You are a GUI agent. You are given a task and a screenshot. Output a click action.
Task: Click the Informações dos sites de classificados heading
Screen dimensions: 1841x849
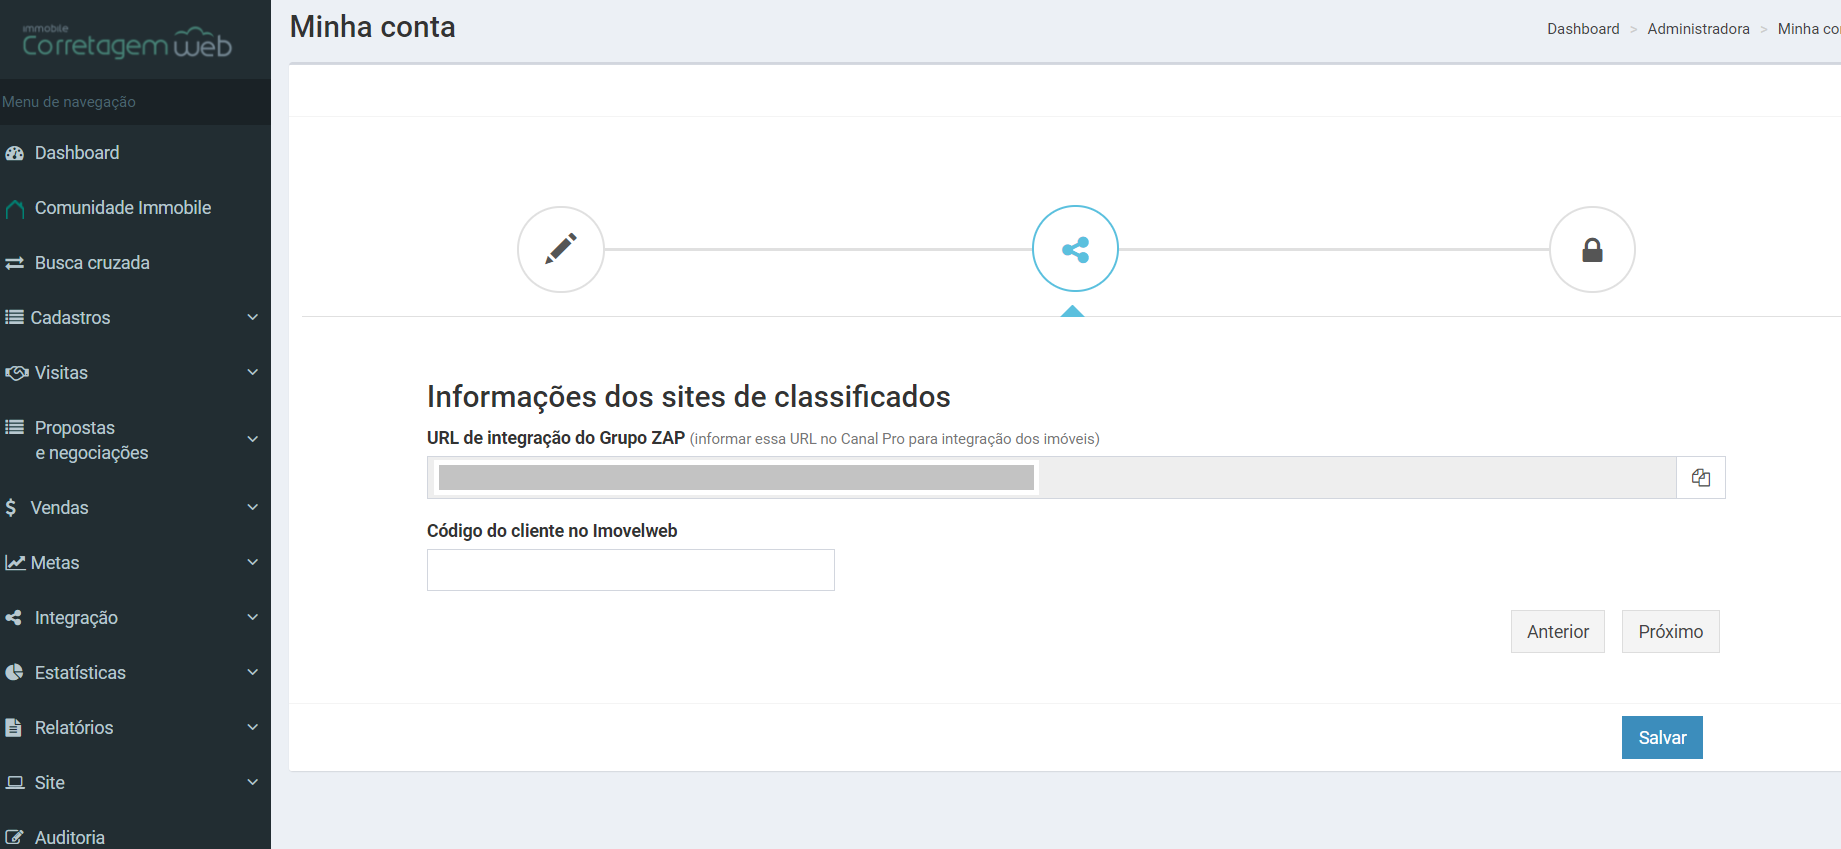689,397
